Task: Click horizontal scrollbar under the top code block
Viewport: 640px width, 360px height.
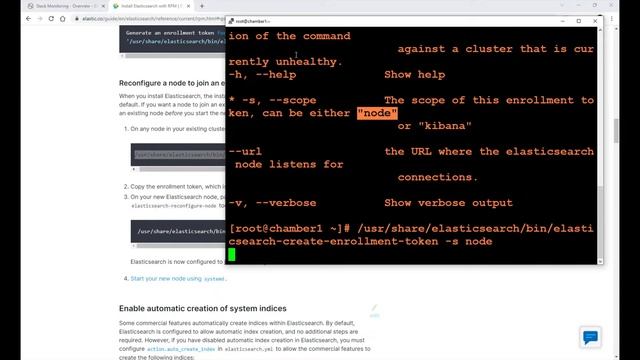Action: point(176,56)
